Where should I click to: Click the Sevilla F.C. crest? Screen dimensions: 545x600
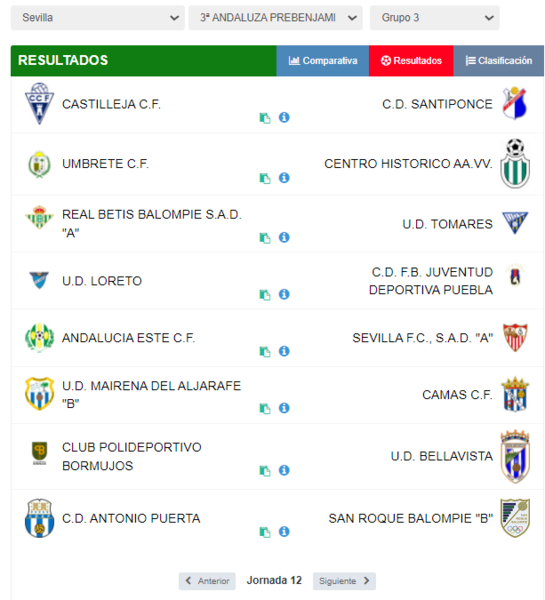(x=515, y=337)
